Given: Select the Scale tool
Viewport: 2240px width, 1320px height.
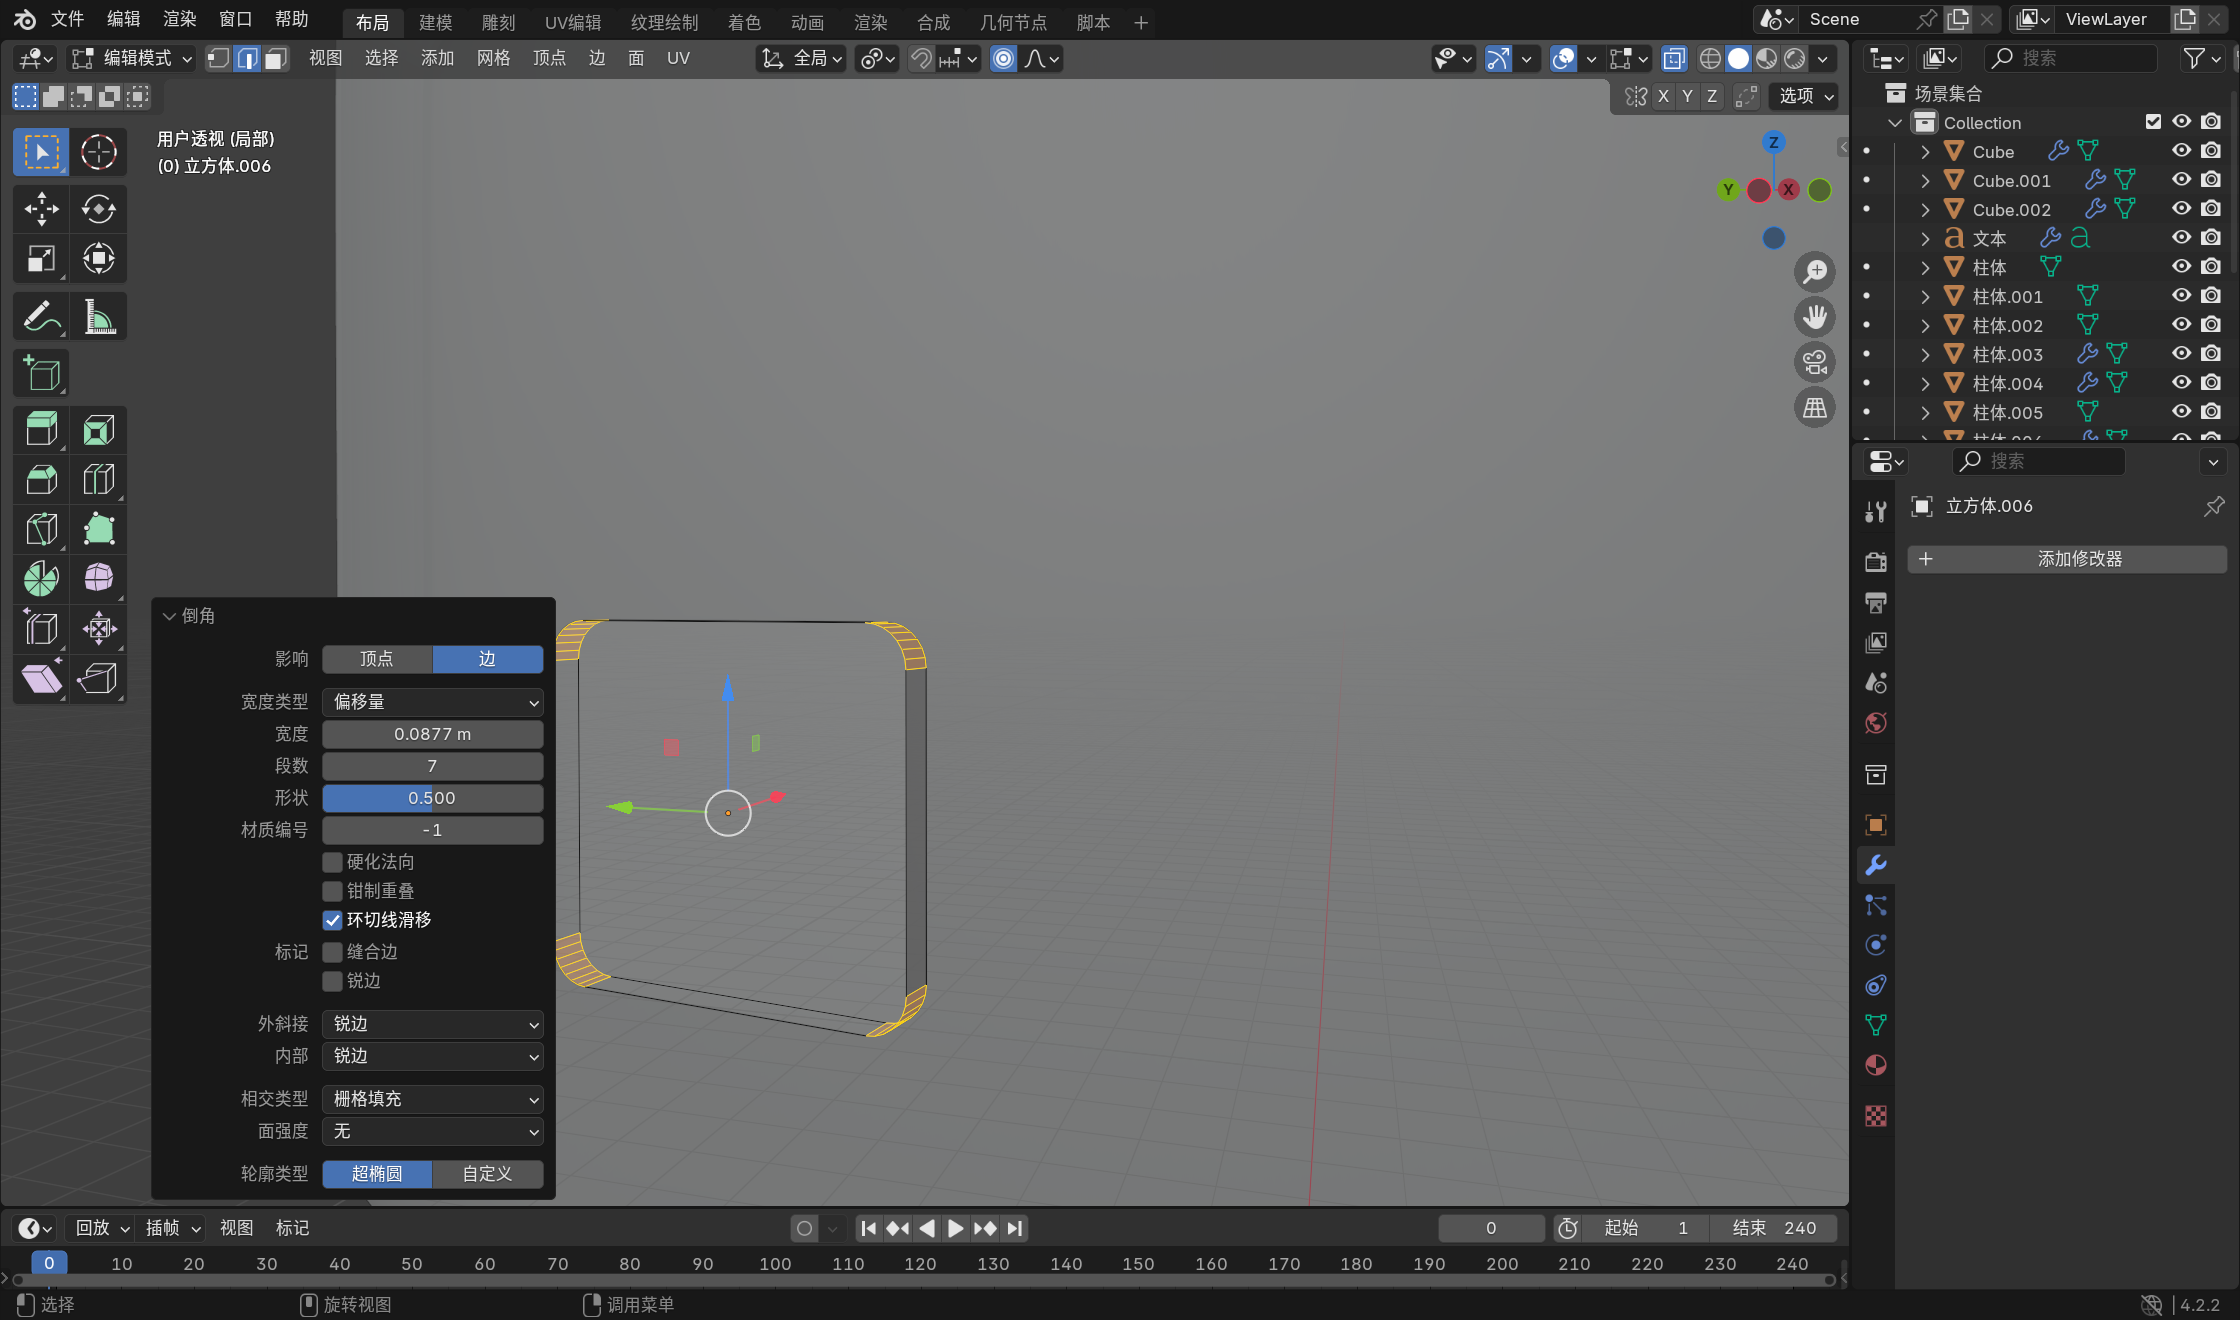Looking at the screenshot, I should click(41, 259).
